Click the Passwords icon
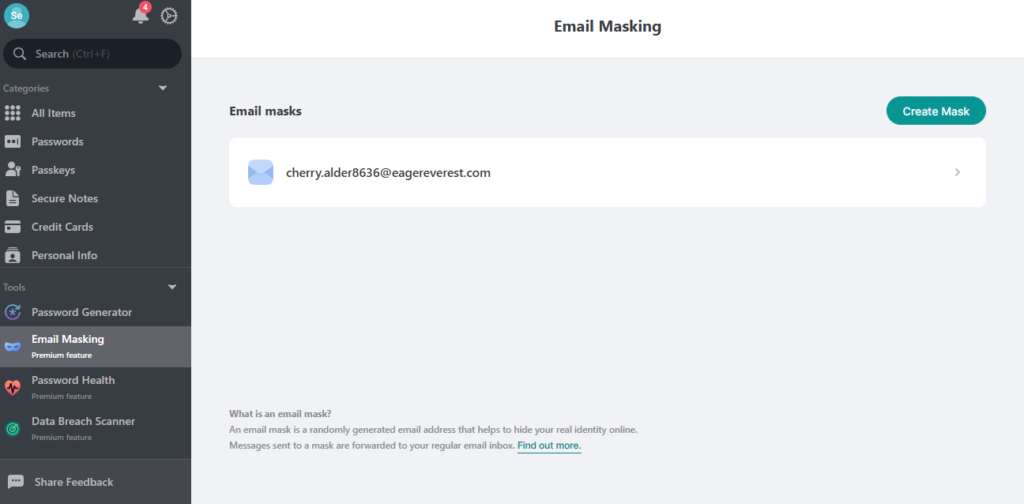 [13, 142]
